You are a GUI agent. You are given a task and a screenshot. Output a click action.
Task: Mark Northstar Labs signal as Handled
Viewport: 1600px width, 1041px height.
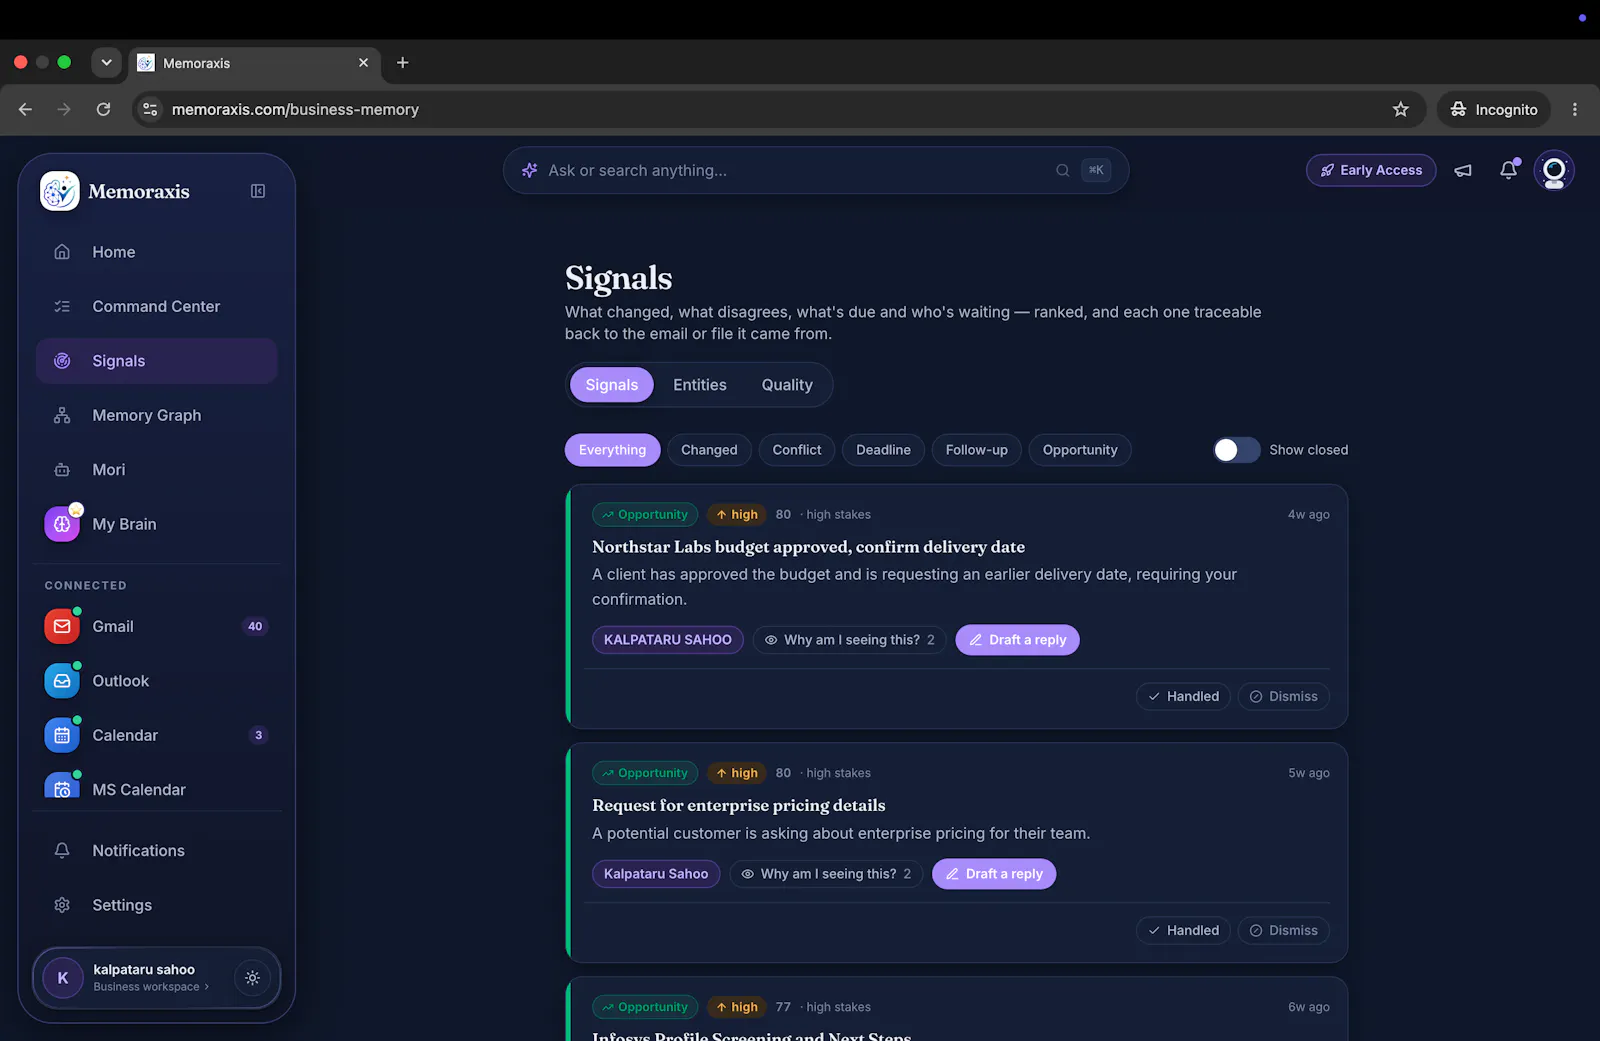pyautogui.click(x=1184, y=696)
